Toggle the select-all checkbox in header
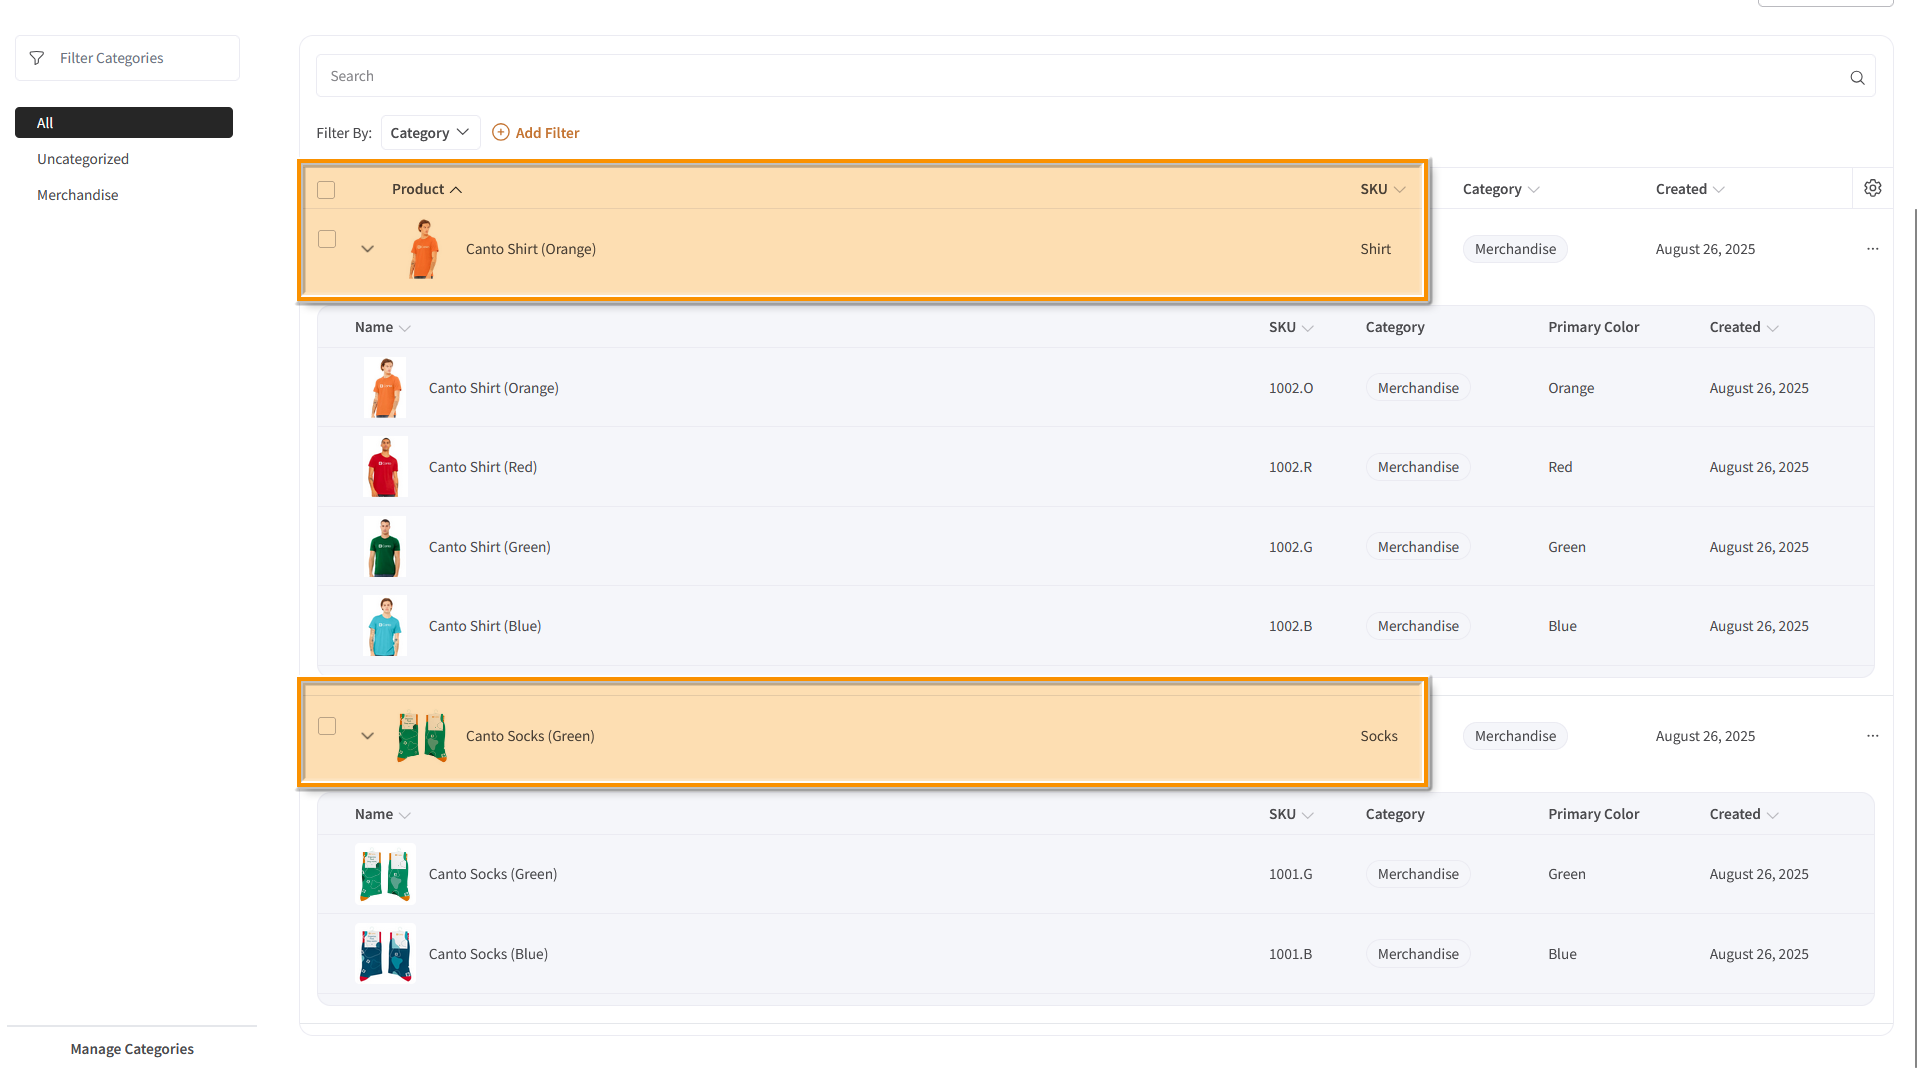This screenshot has width=1920, height=1080. (326, 190)
